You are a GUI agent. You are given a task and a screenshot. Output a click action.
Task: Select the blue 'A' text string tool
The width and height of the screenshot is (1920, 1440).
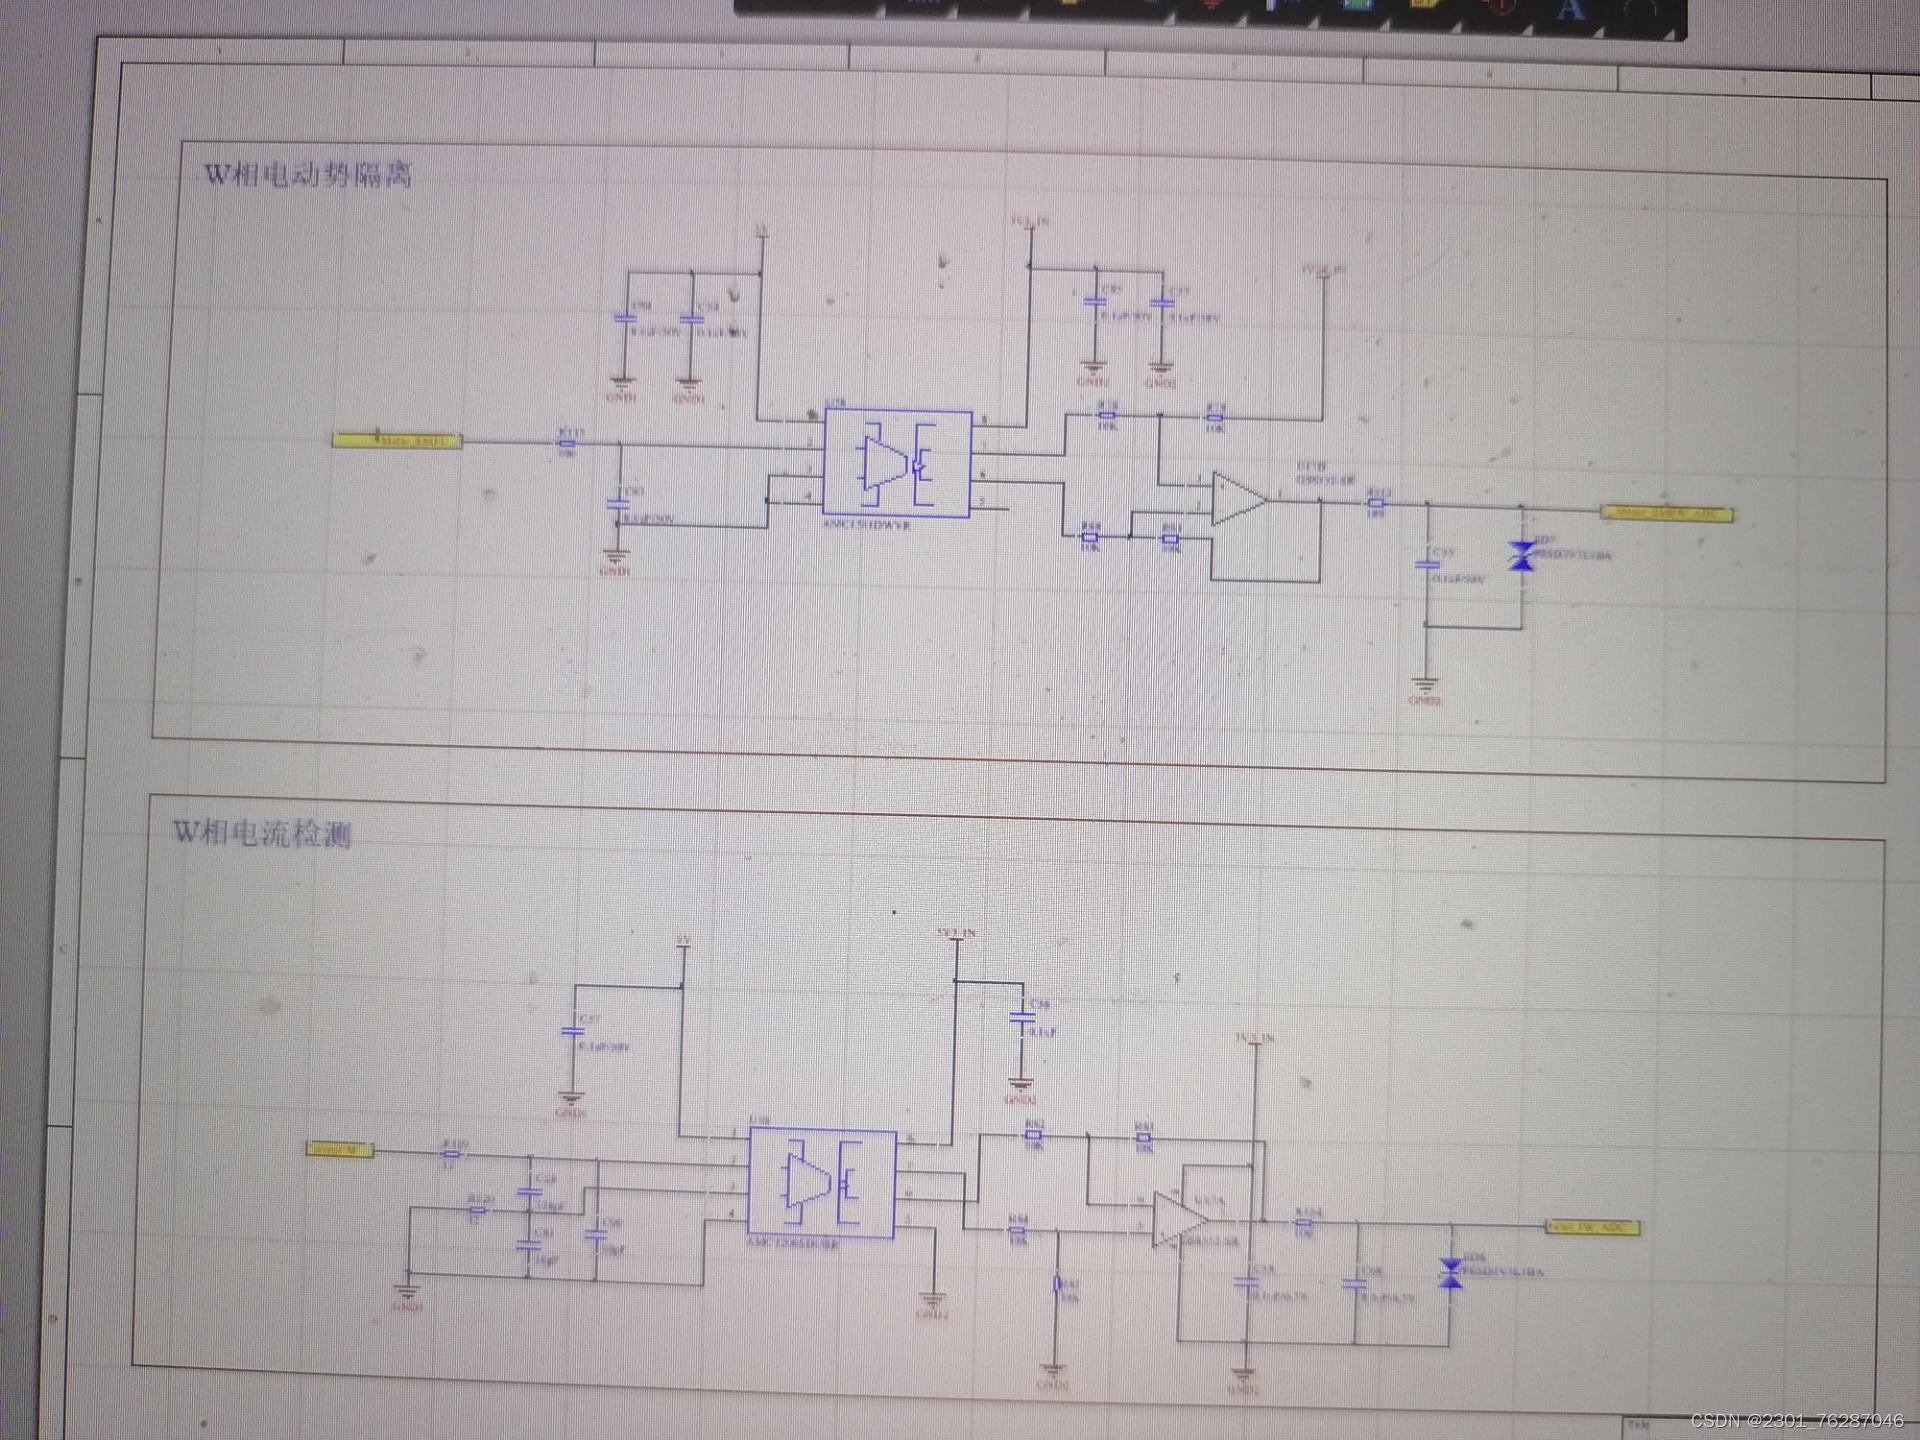[x=1571, y=10]
